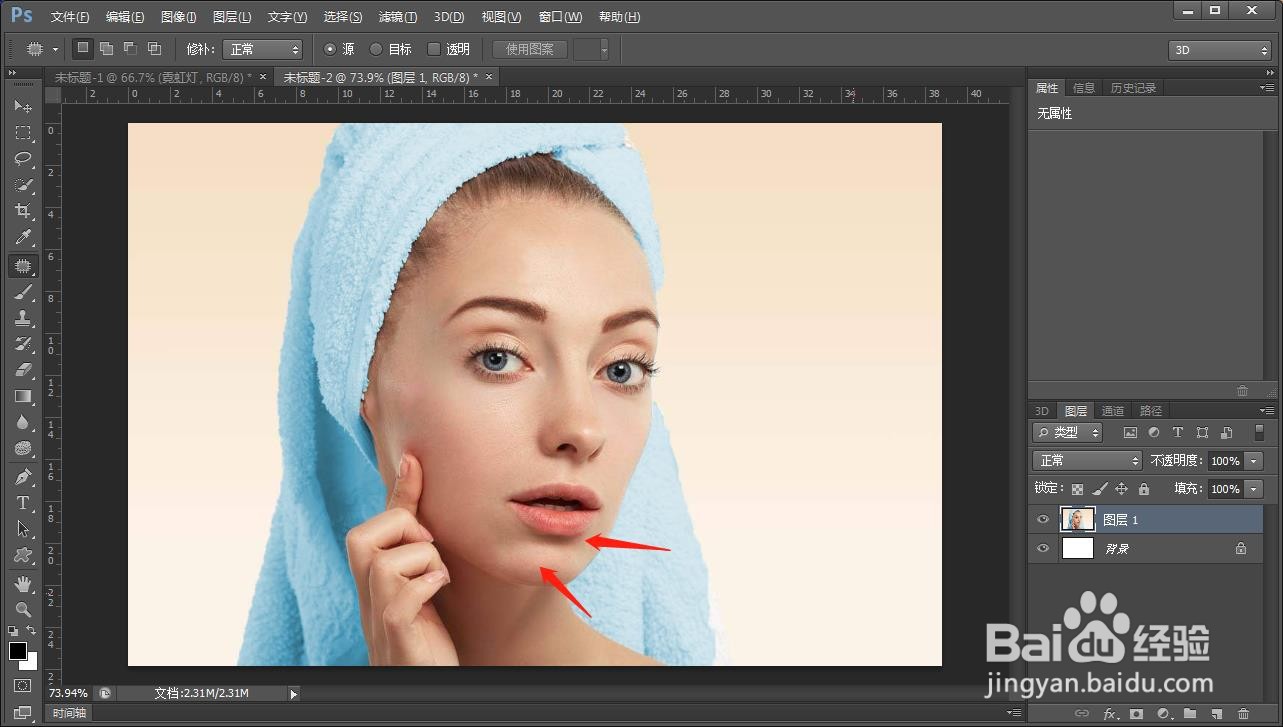
Task: Select the Eyedropper tool
Action: 23,237
